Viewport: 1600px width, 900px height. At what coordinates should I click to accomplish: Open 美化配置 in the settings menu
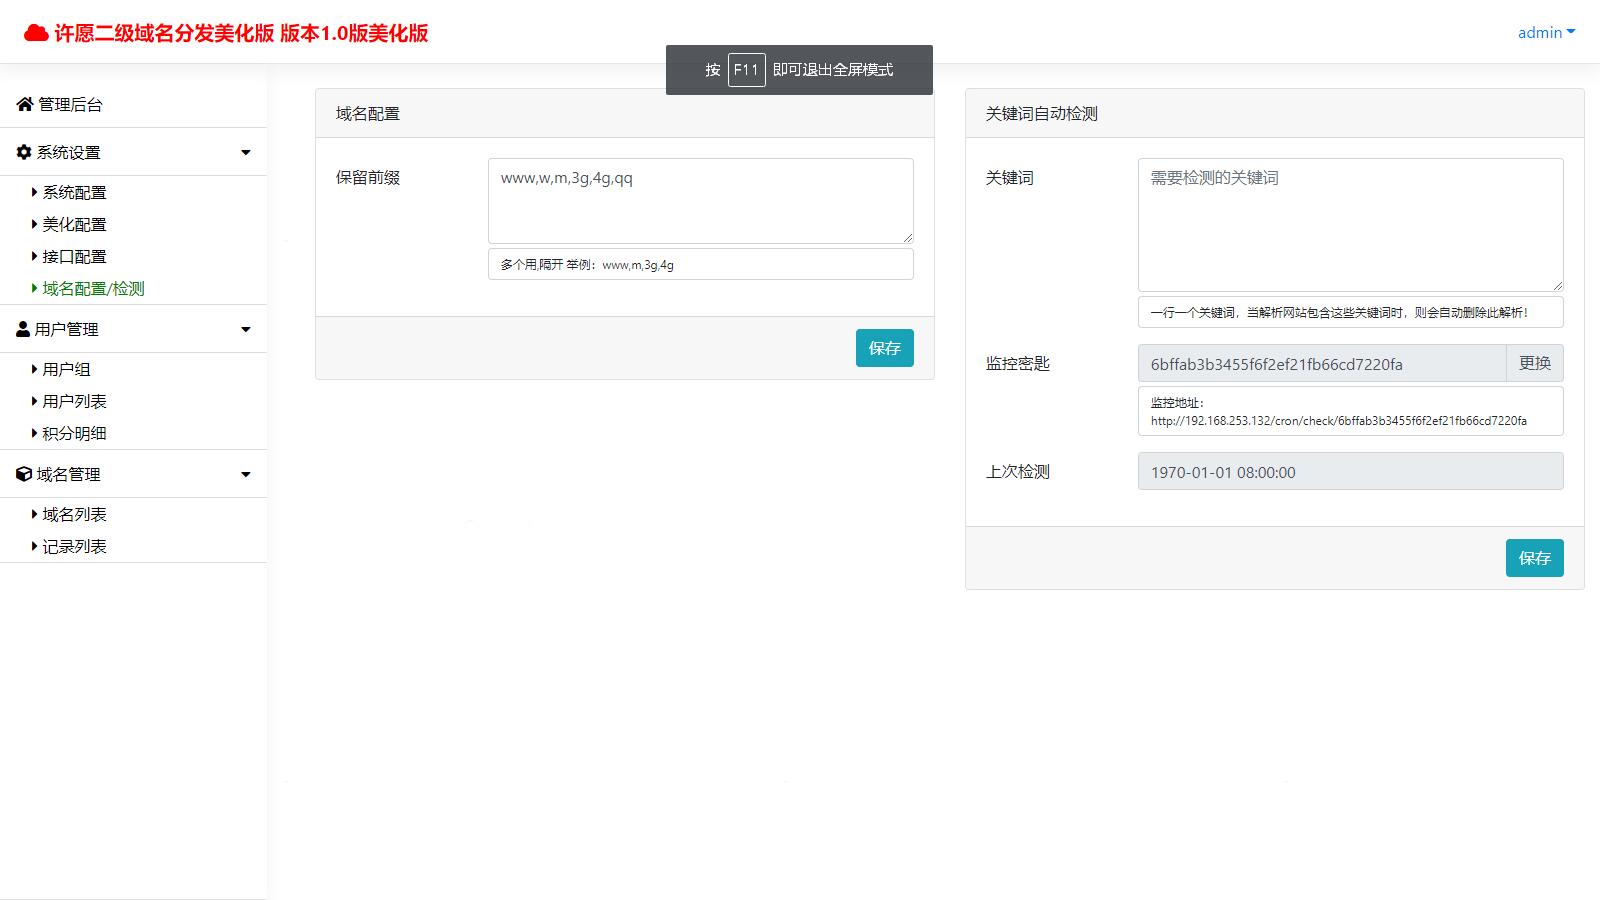[x=74, y=224]
